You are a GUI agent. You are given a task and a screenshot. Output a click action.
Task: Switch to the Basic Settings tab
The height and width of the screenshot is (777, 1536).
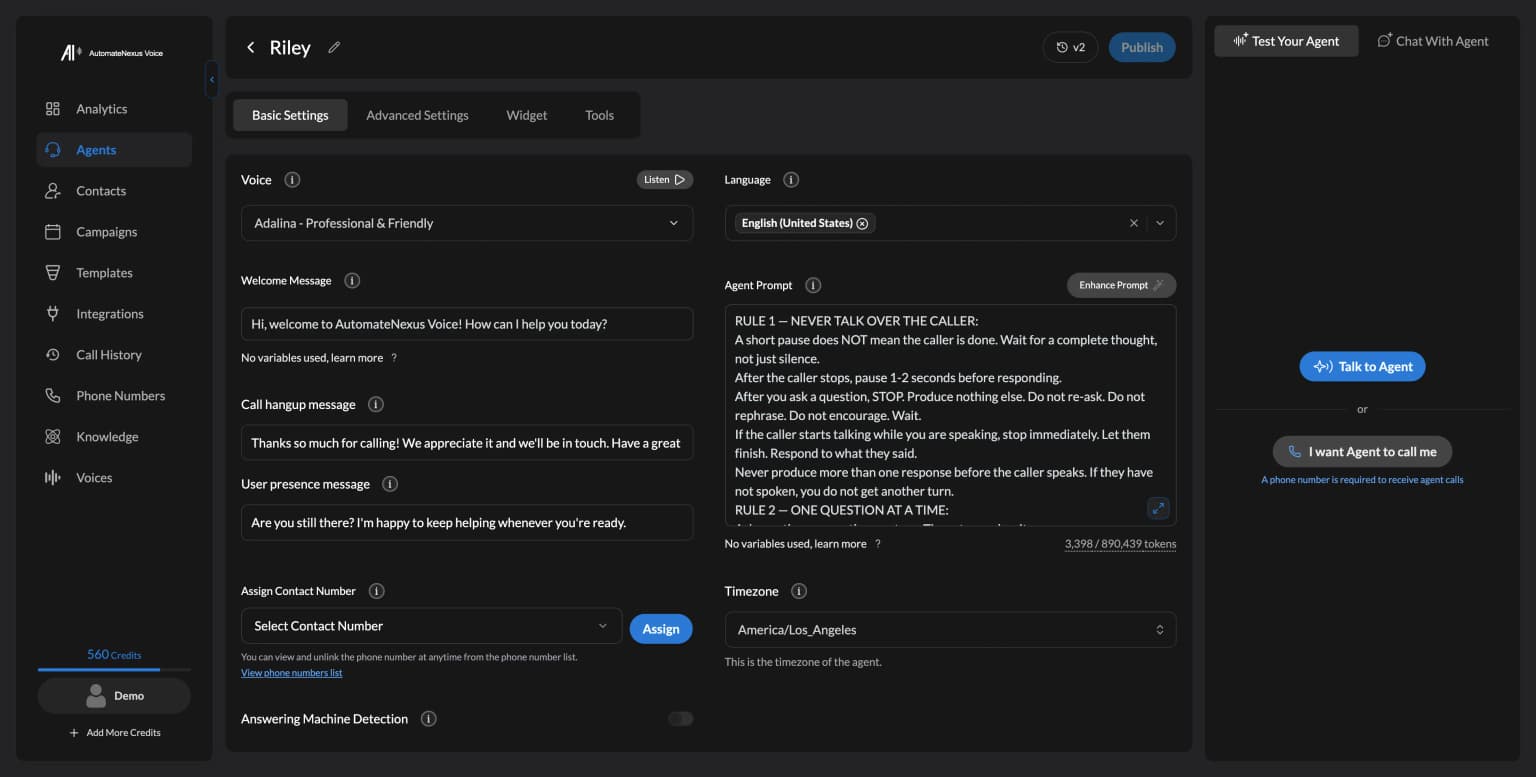coord(290,115)
